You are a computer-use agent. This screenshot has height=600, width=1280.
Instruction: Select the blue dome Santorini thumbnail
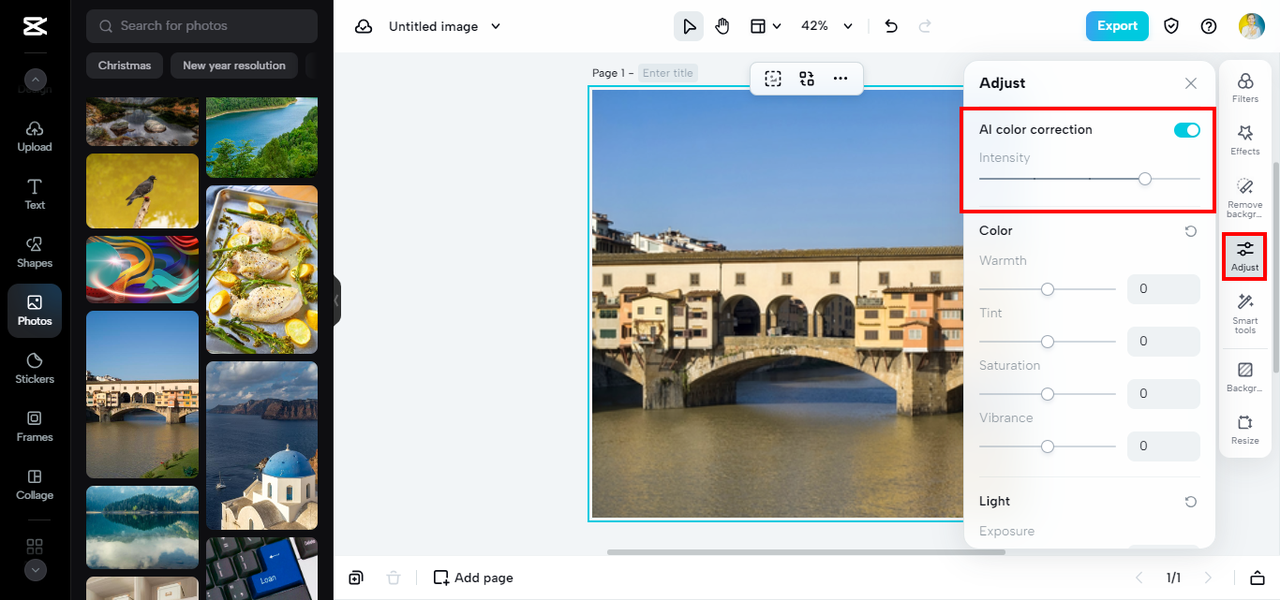262,445
